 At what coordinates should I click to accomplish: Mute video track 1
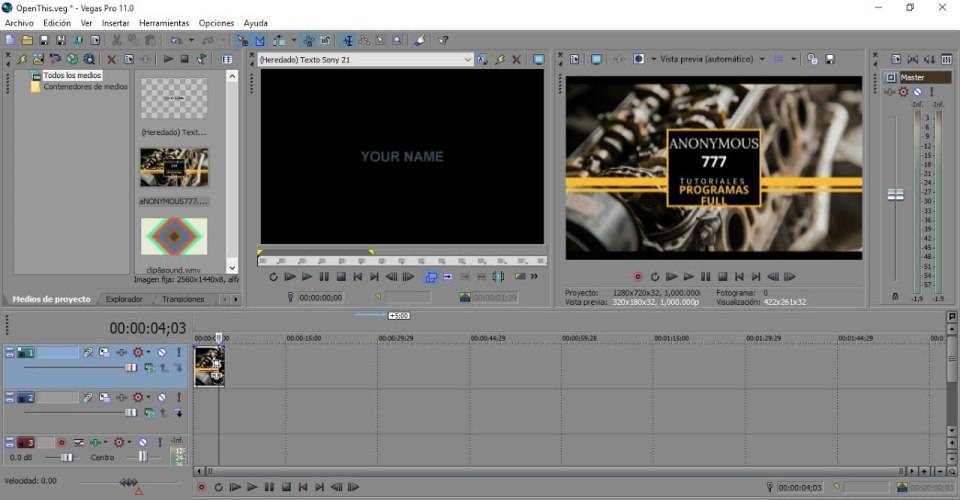pyautogui.click(x=162, y=353)
